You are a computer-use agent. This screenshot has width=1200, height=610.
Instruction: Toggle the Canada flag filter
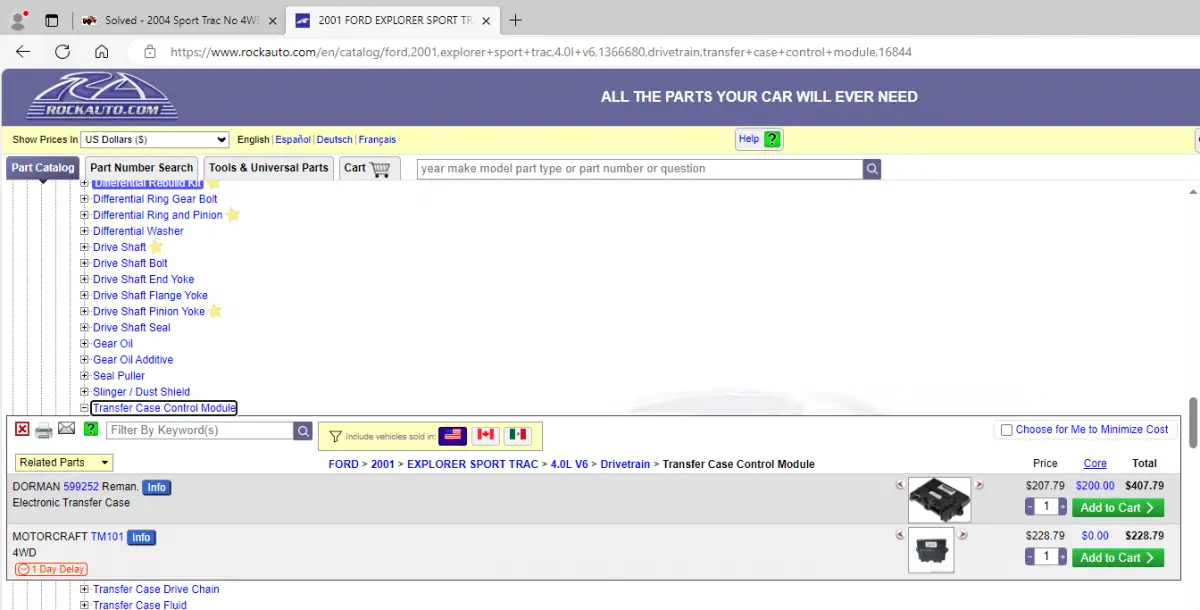485,435
